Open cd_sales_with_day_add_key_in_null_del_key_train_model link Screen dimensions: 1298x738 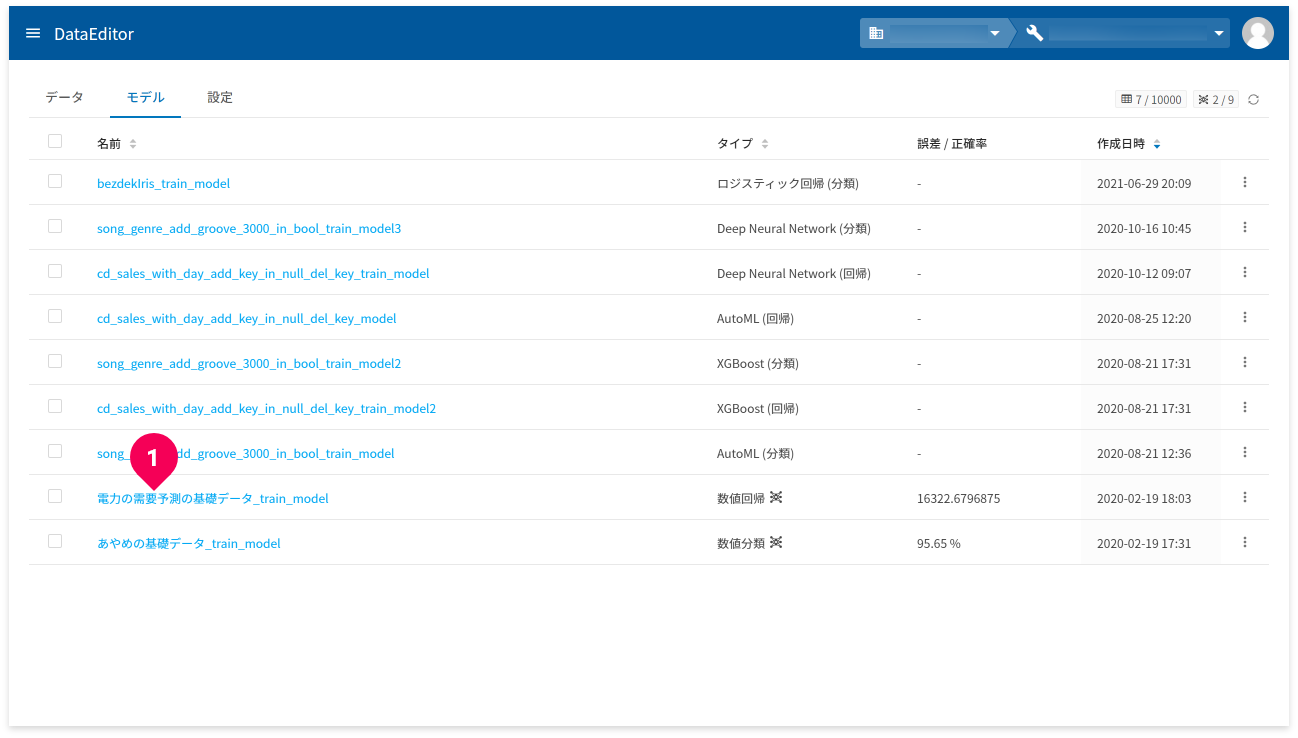pyautogui.click(x=263, y=274)
